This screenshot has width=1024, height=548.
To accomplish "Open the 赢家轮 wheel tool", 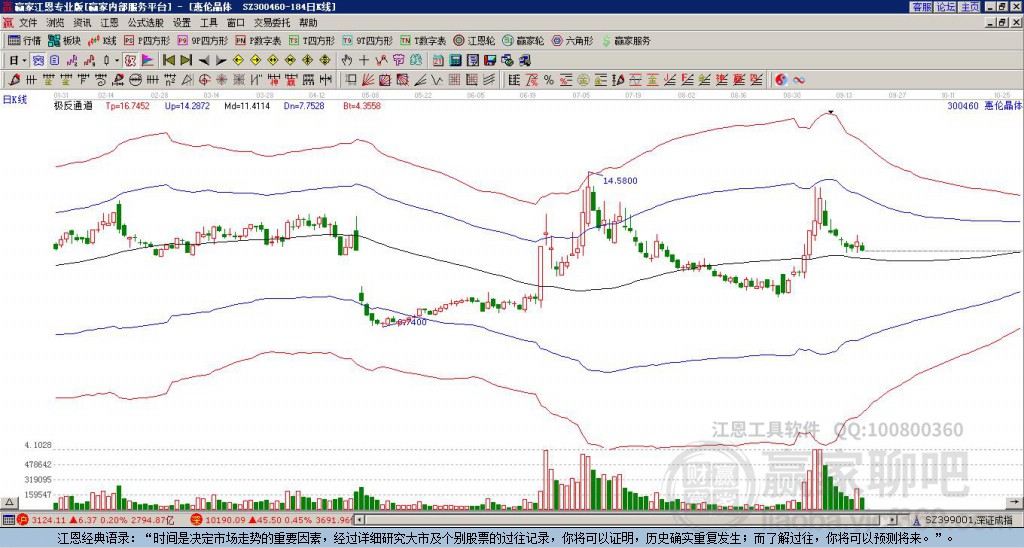I will coord(523,40).
